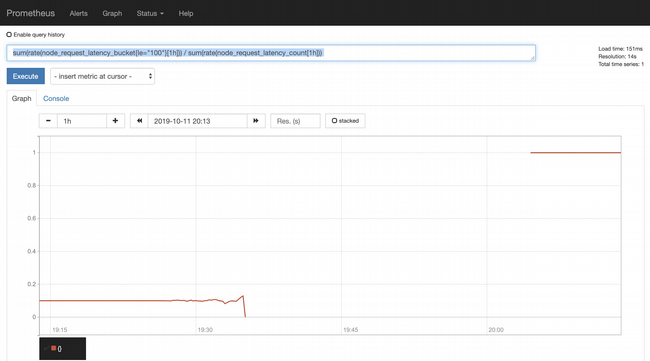Rewind the end time with backward icon
The width and height of the screenshot is (650, 361).
pyautogui.click(x=139, y=121)
